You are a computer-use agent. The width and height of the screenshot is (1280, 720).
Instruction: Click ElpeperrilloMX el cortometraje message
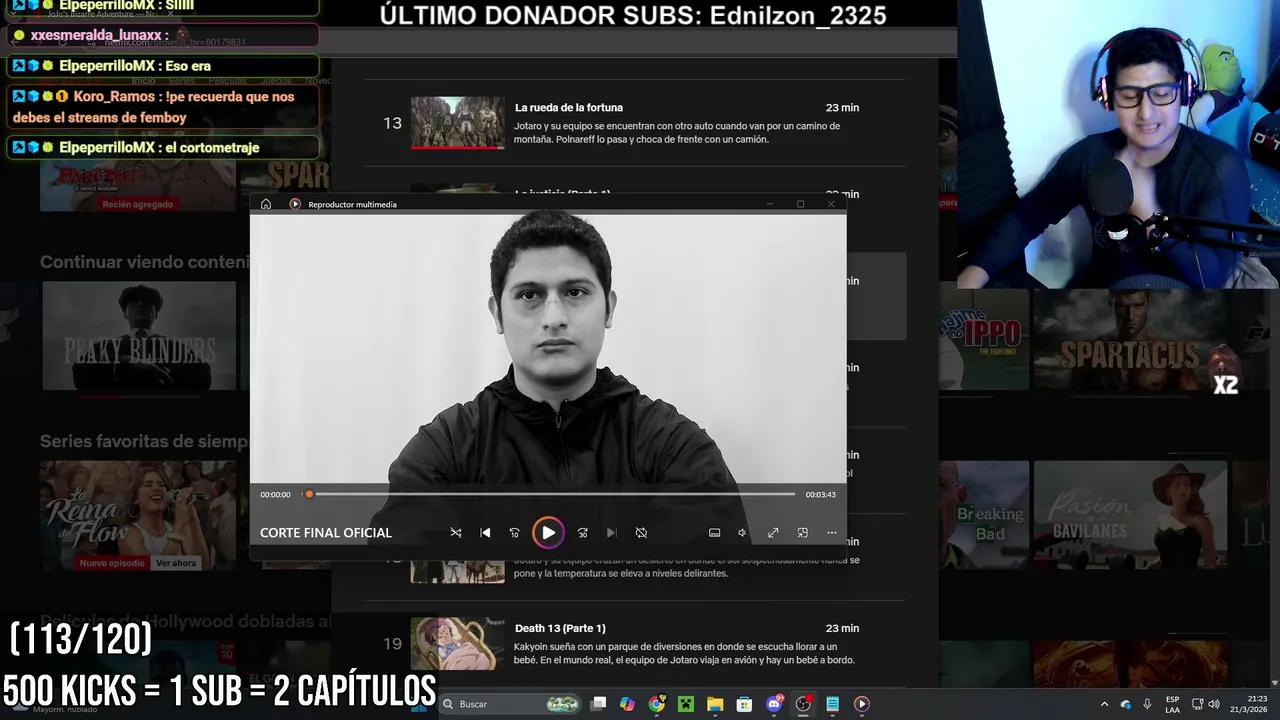click(163, 147)
